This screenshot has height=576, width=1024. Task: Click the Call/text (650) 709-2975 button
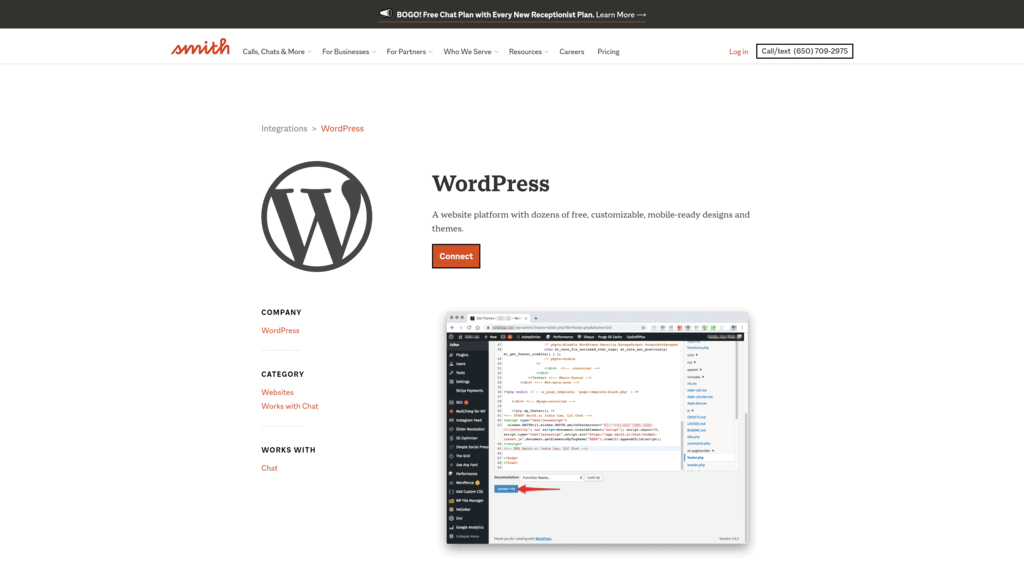coord(805,51)
